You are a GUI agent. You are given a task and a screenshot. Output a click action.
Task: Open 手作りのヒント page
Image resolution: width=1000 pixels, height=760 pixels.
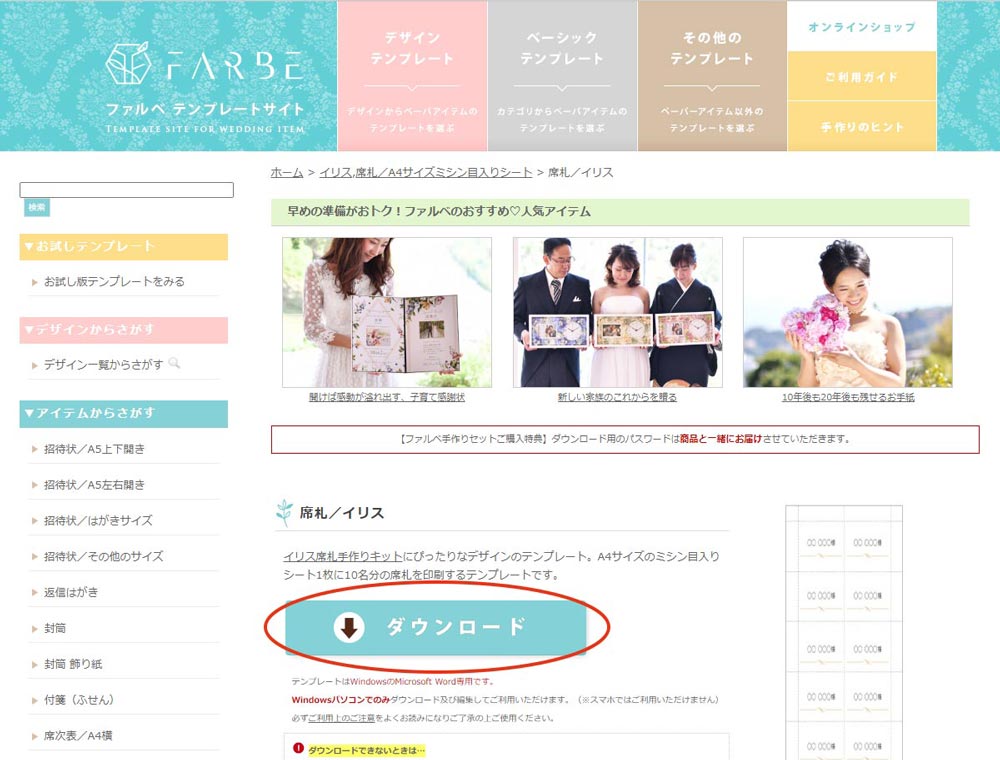click(x=861, y=127)
